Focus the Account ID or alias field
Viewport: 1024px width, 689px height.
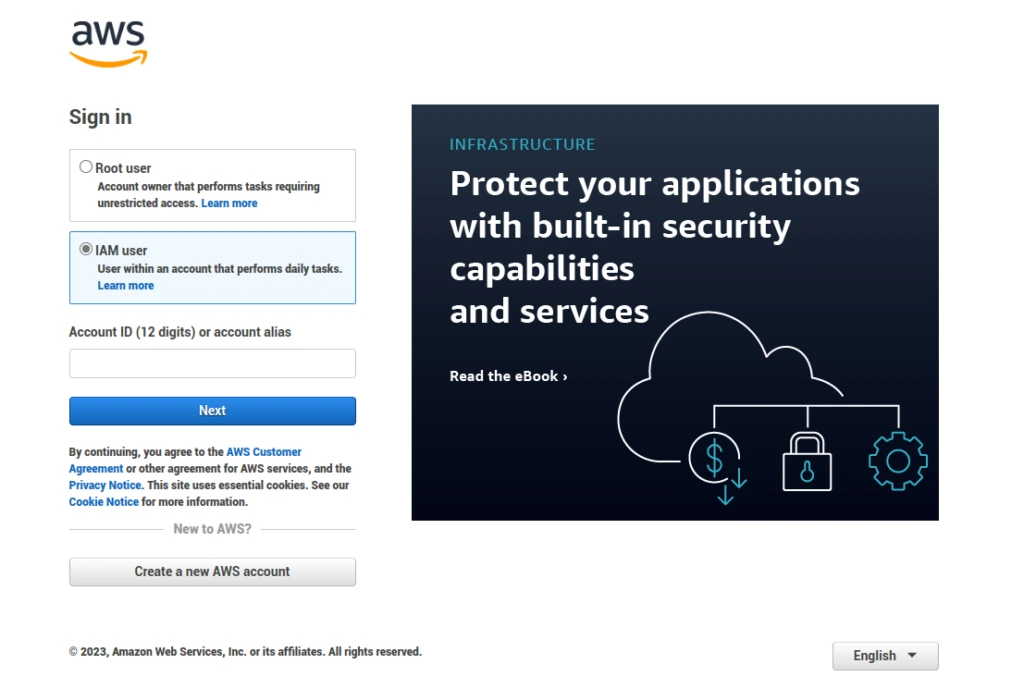[212, 363]
